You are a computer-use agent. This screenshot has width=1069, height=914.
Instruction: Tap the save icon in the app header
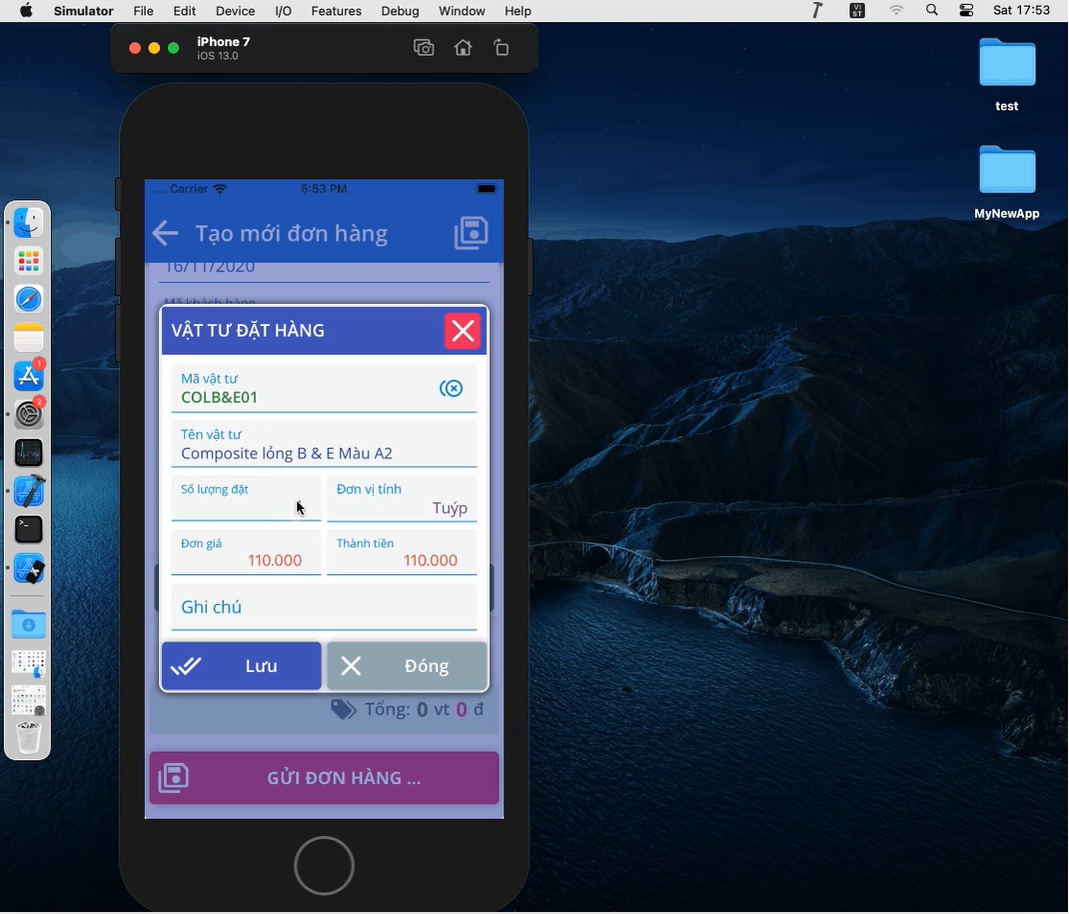[471, 233]
